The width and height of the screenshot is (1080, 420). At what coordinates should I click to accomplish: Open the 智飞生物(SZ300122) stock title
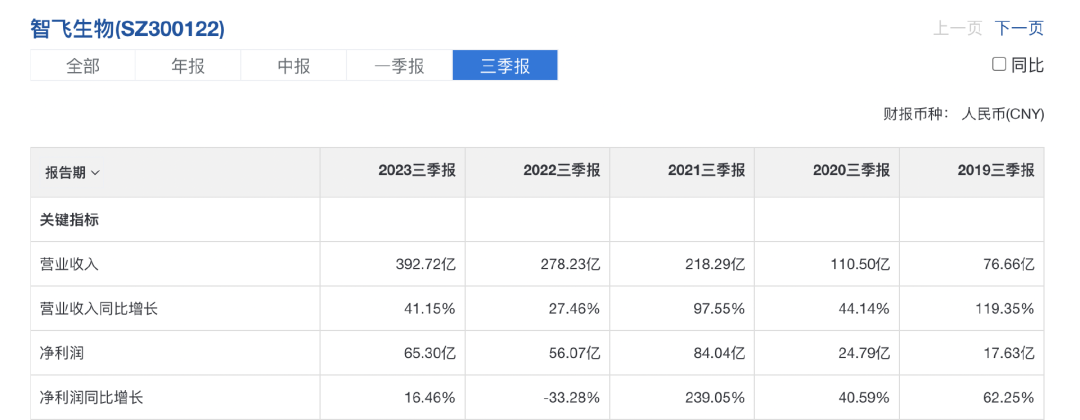(x=127, y=29)
